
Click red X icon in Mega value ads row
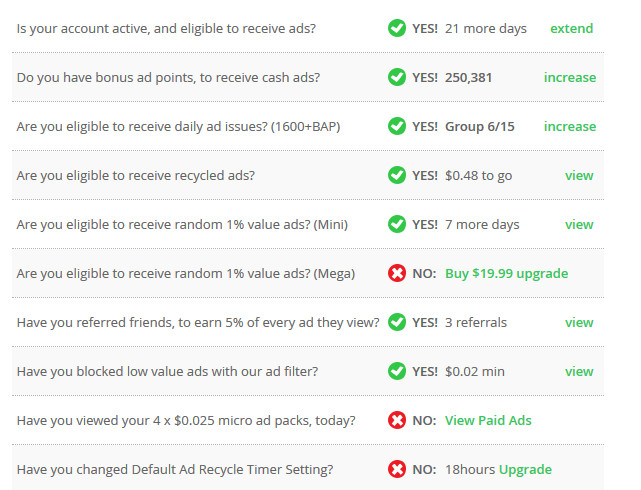tap(397, 273)
